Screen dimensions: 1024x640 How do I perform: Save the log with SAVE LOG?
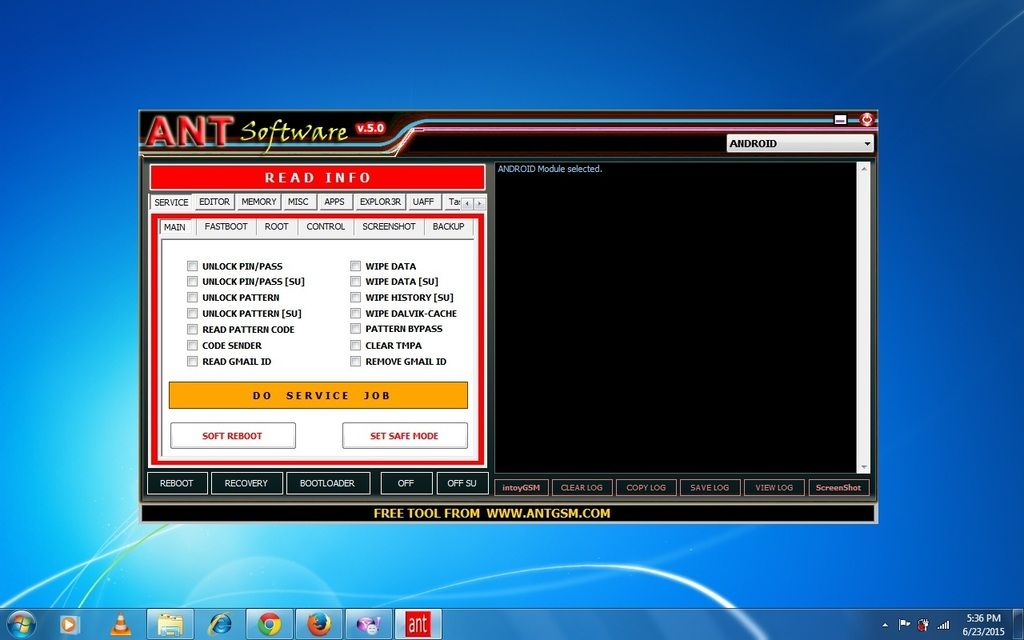(710, 488)
